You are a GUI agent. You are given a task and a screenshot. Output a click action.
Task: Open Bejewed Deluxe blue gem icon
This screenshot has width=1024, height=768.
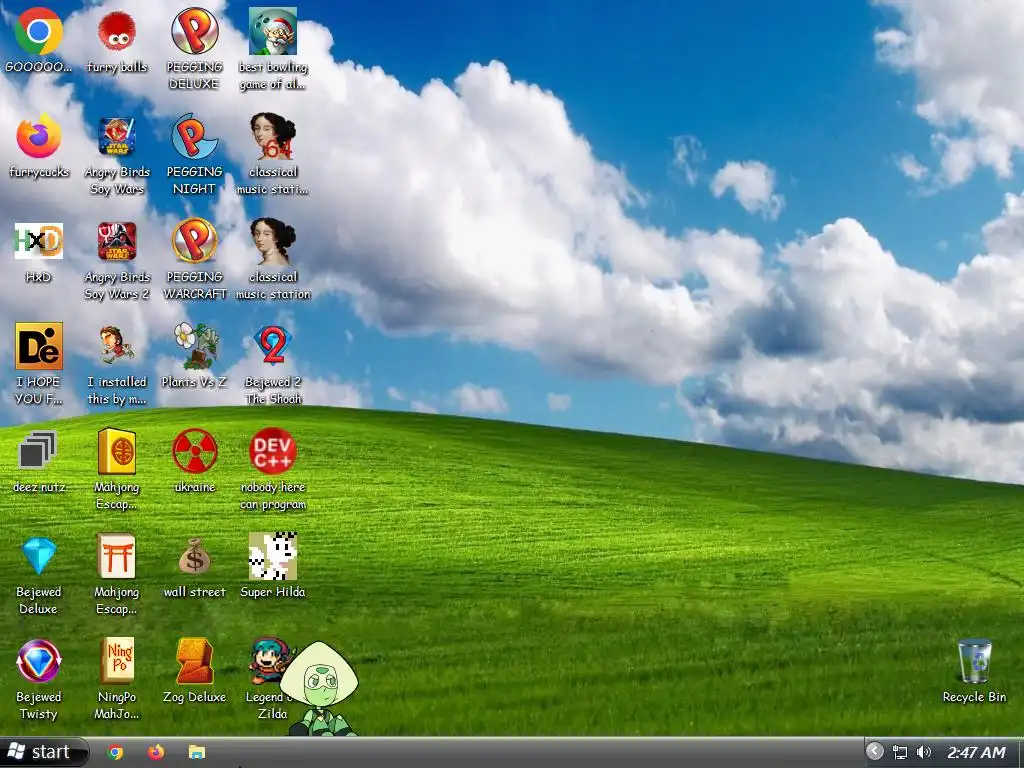point(39,556)
